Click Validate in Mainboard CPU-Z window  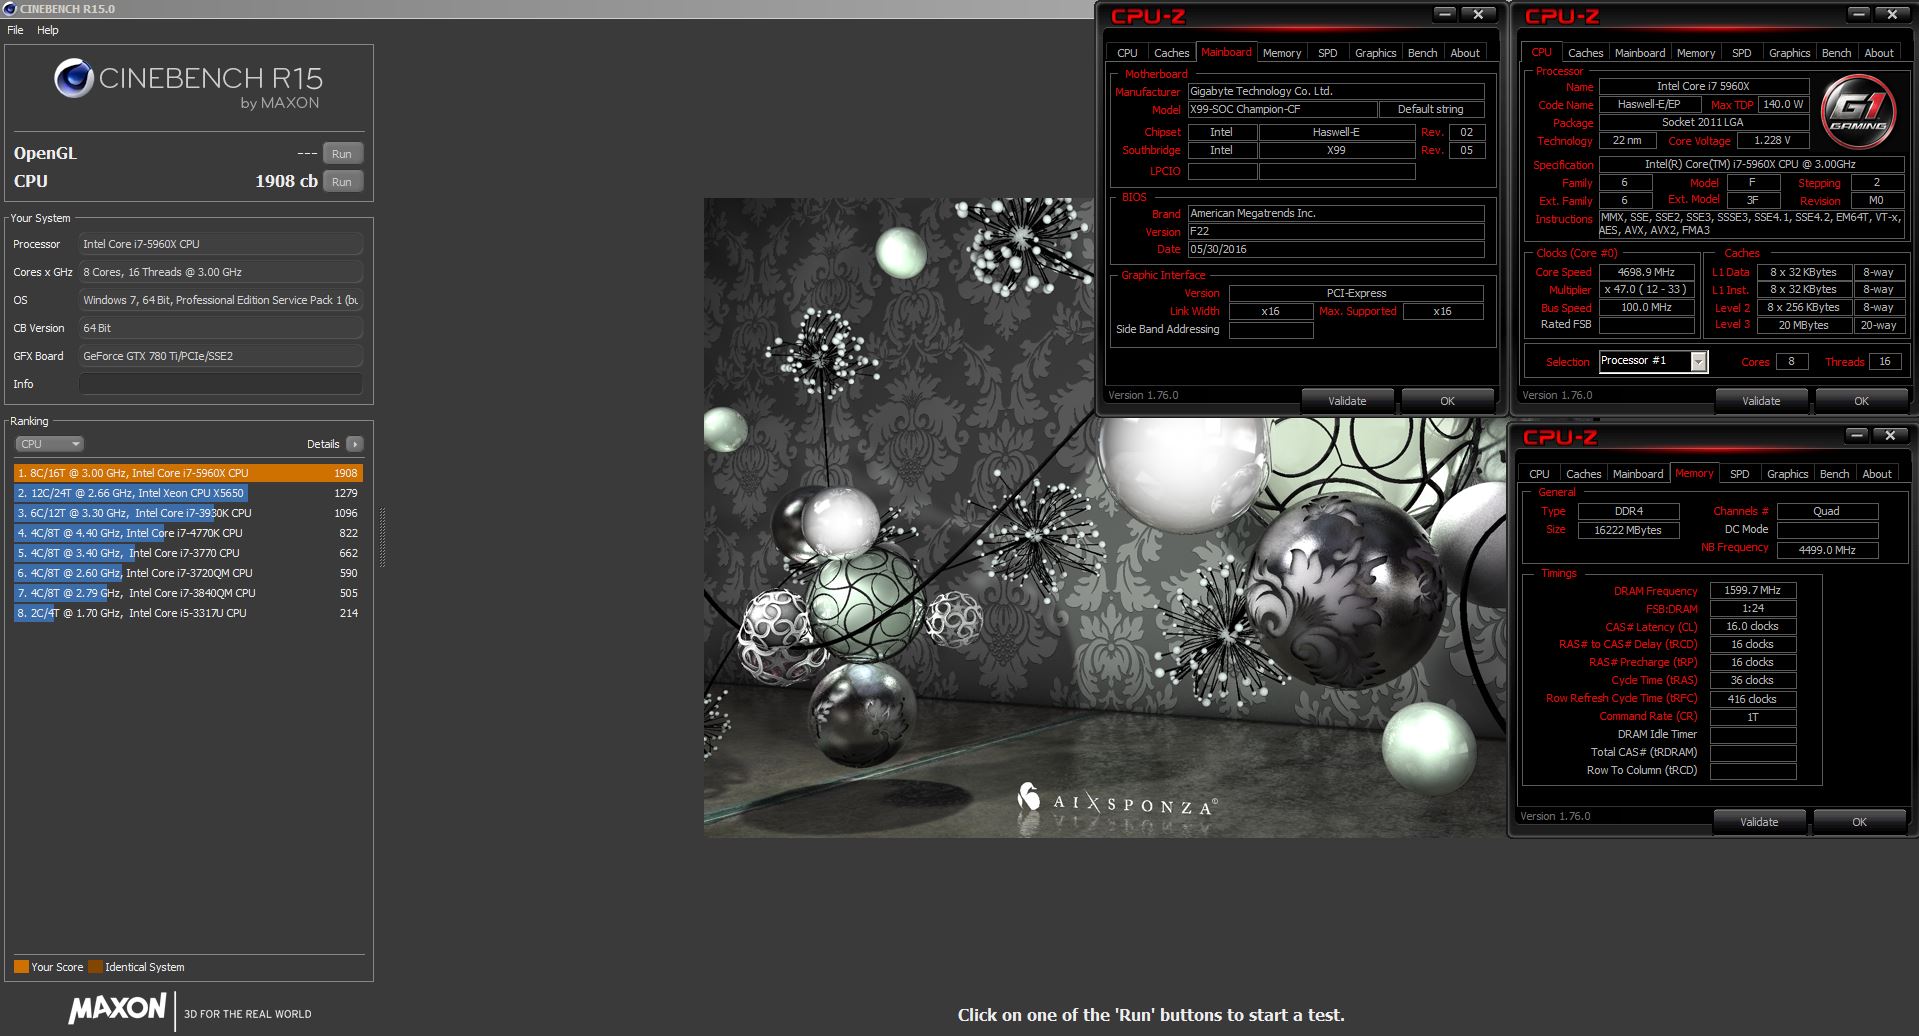point(1347,401)
